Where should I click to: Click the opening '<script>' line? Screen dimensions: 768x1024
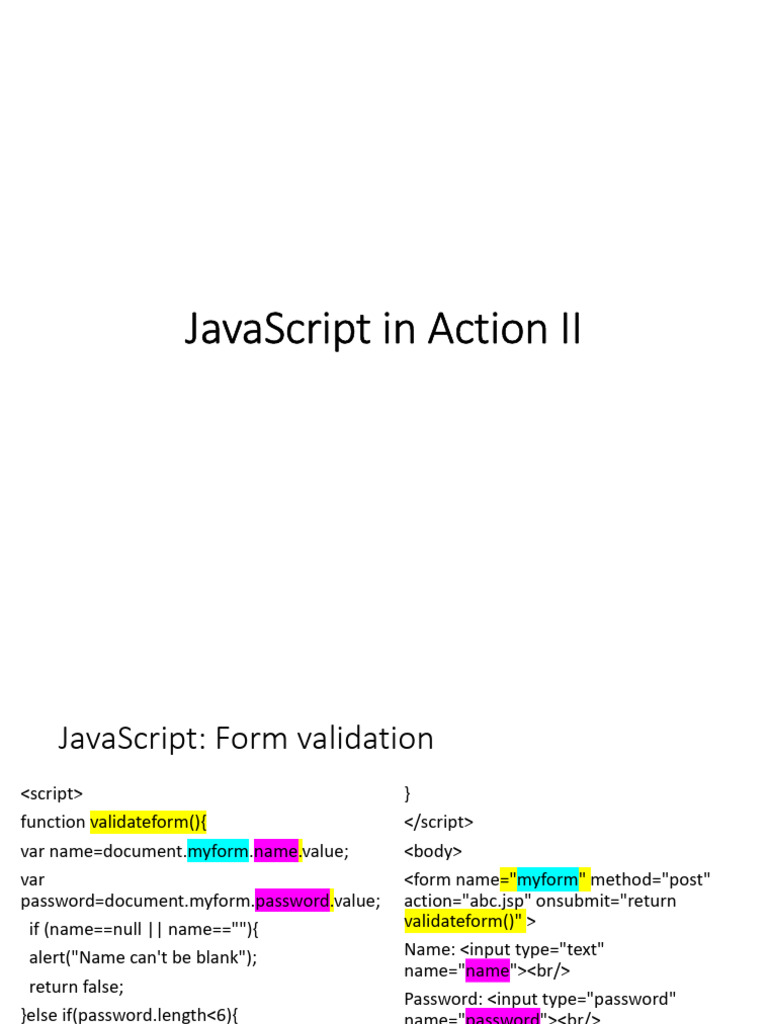tap(52, 793)
